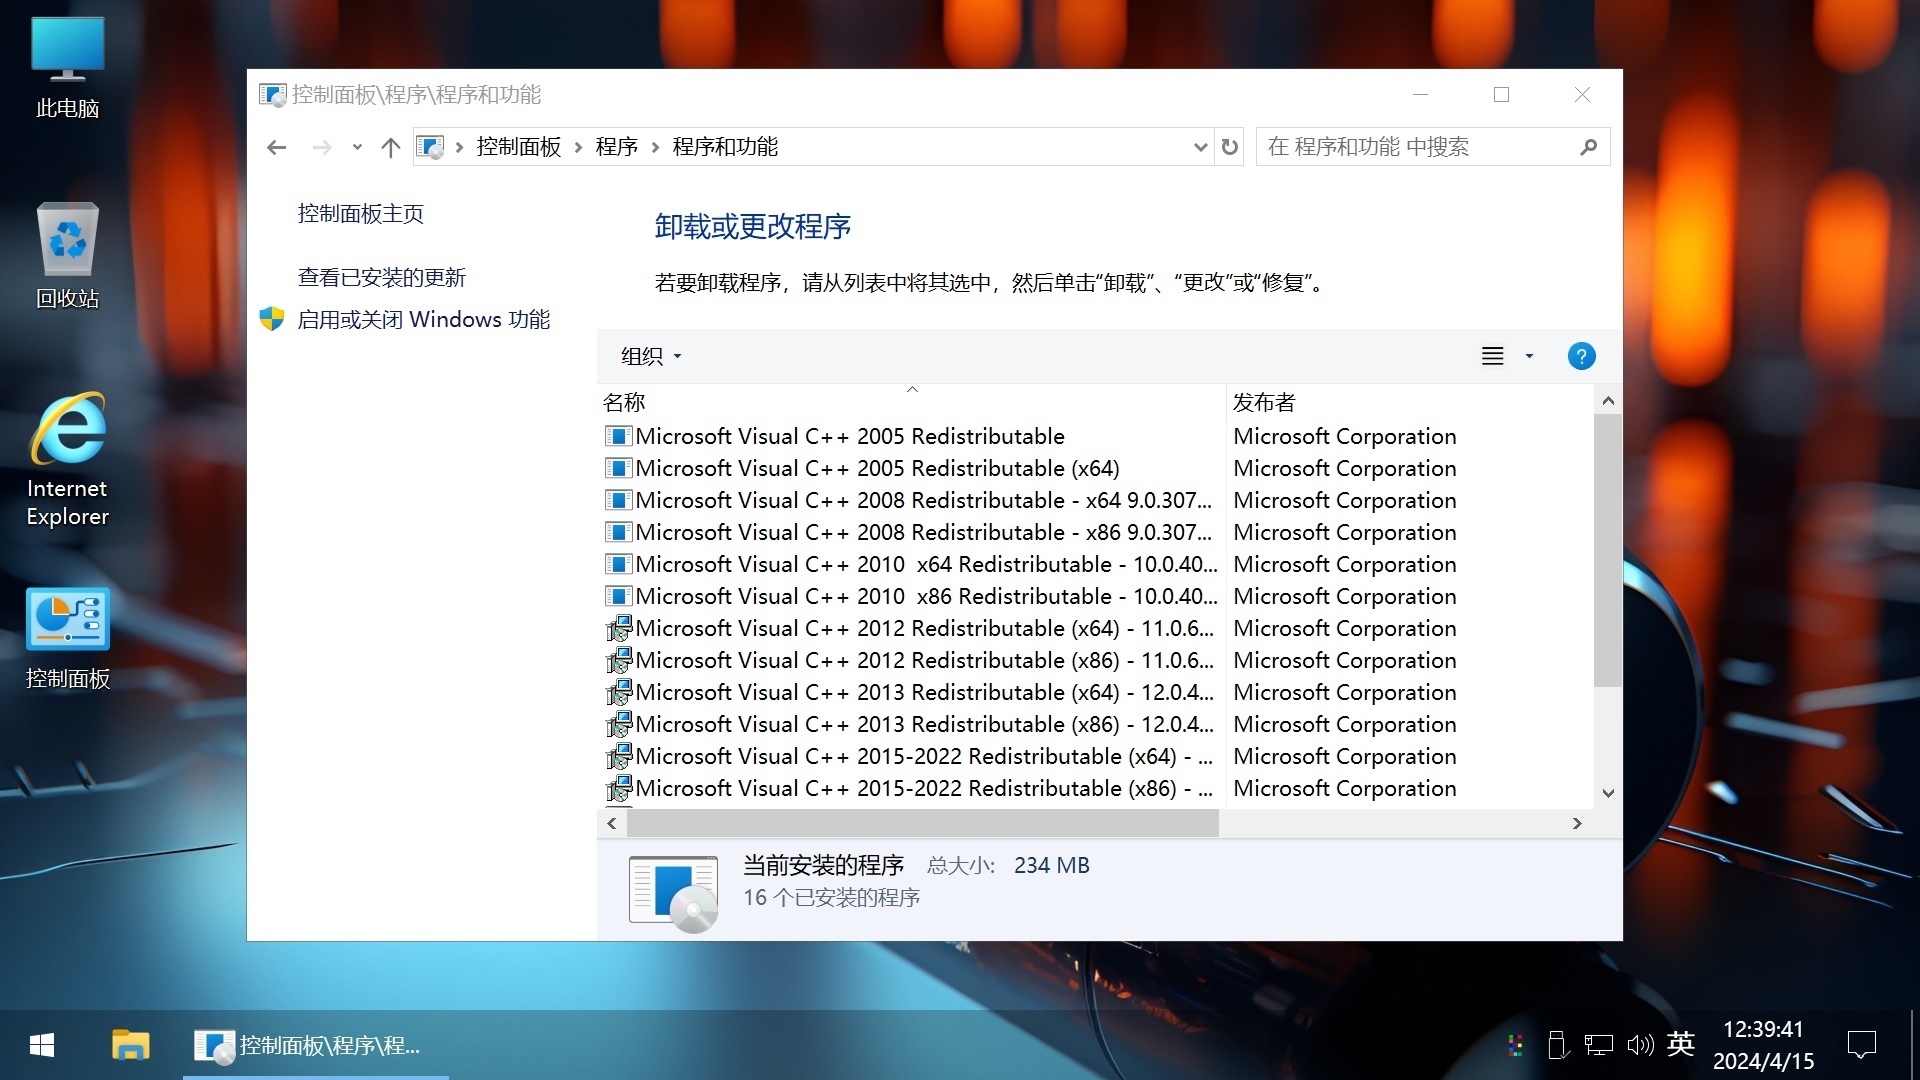Viewport: 1920px width, 1080px height.
Task: Open the help question mark icon
Action: point(1580,356)
